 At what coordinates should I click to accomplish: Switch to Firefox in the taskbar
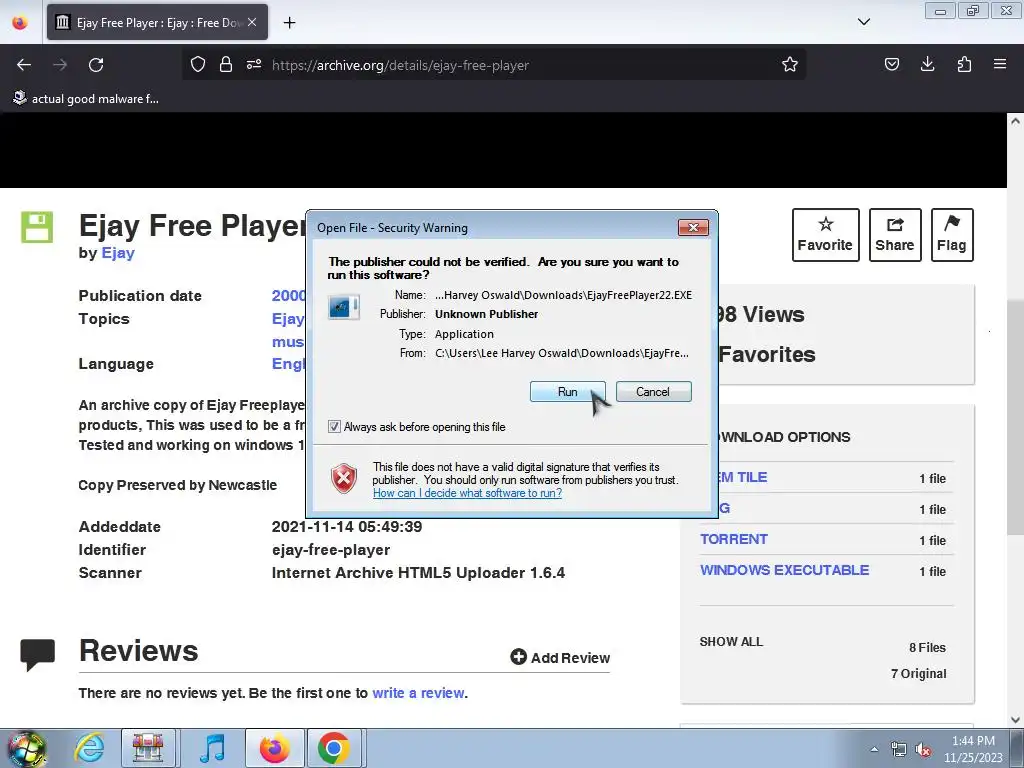274,748
